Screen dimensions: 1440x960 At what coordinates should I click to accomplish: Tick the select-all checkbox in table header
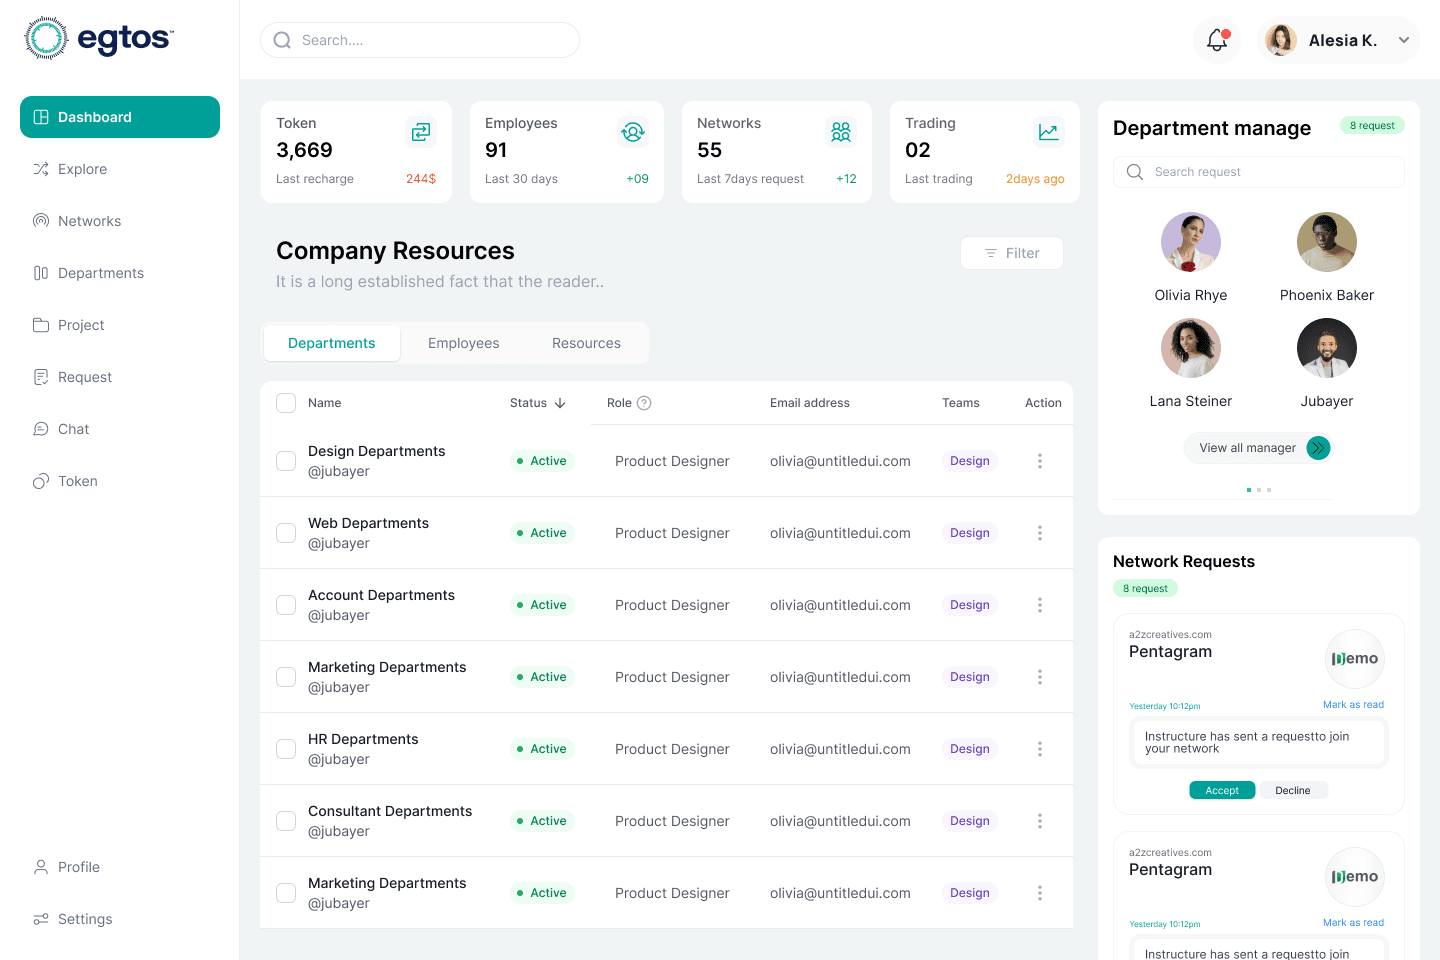tap(286, 402)
